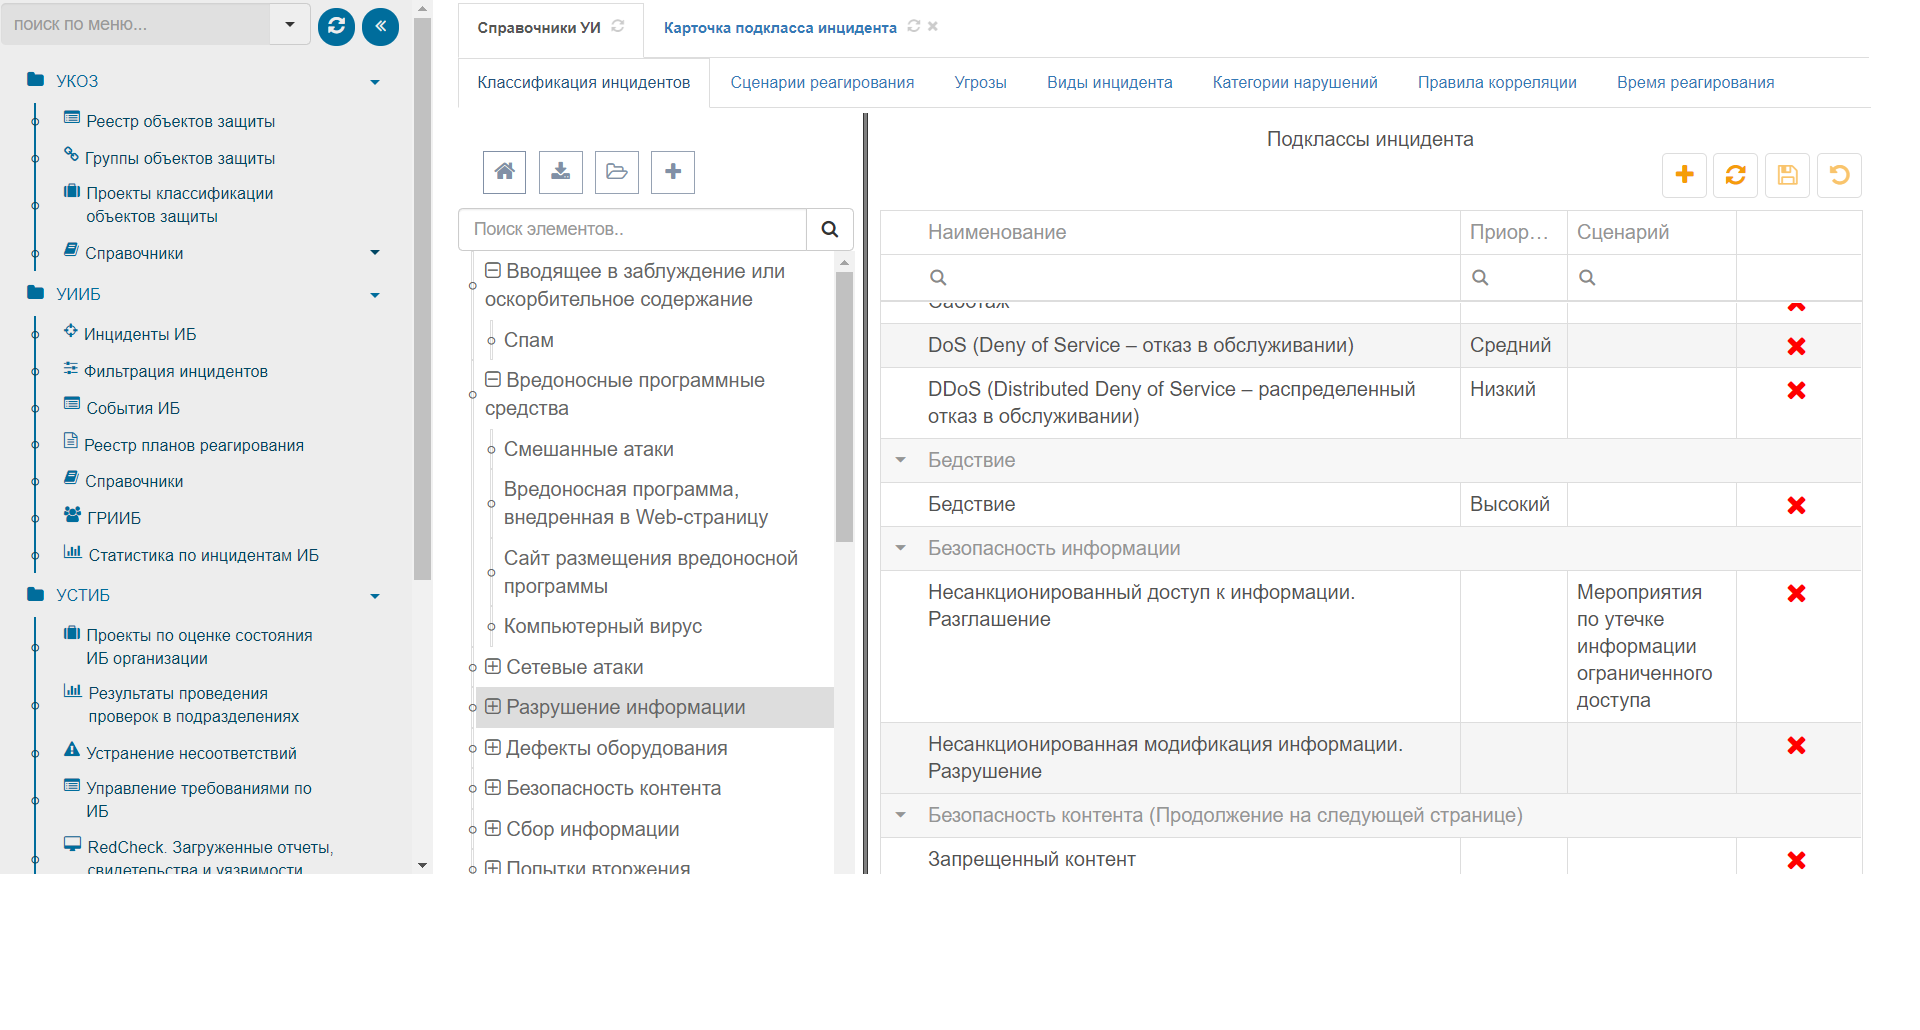Image resolution: width=1920 pixels, height=1030 pixels.
Task: Delete the Бедствие row with red cross
Action: pos(1796,505)
